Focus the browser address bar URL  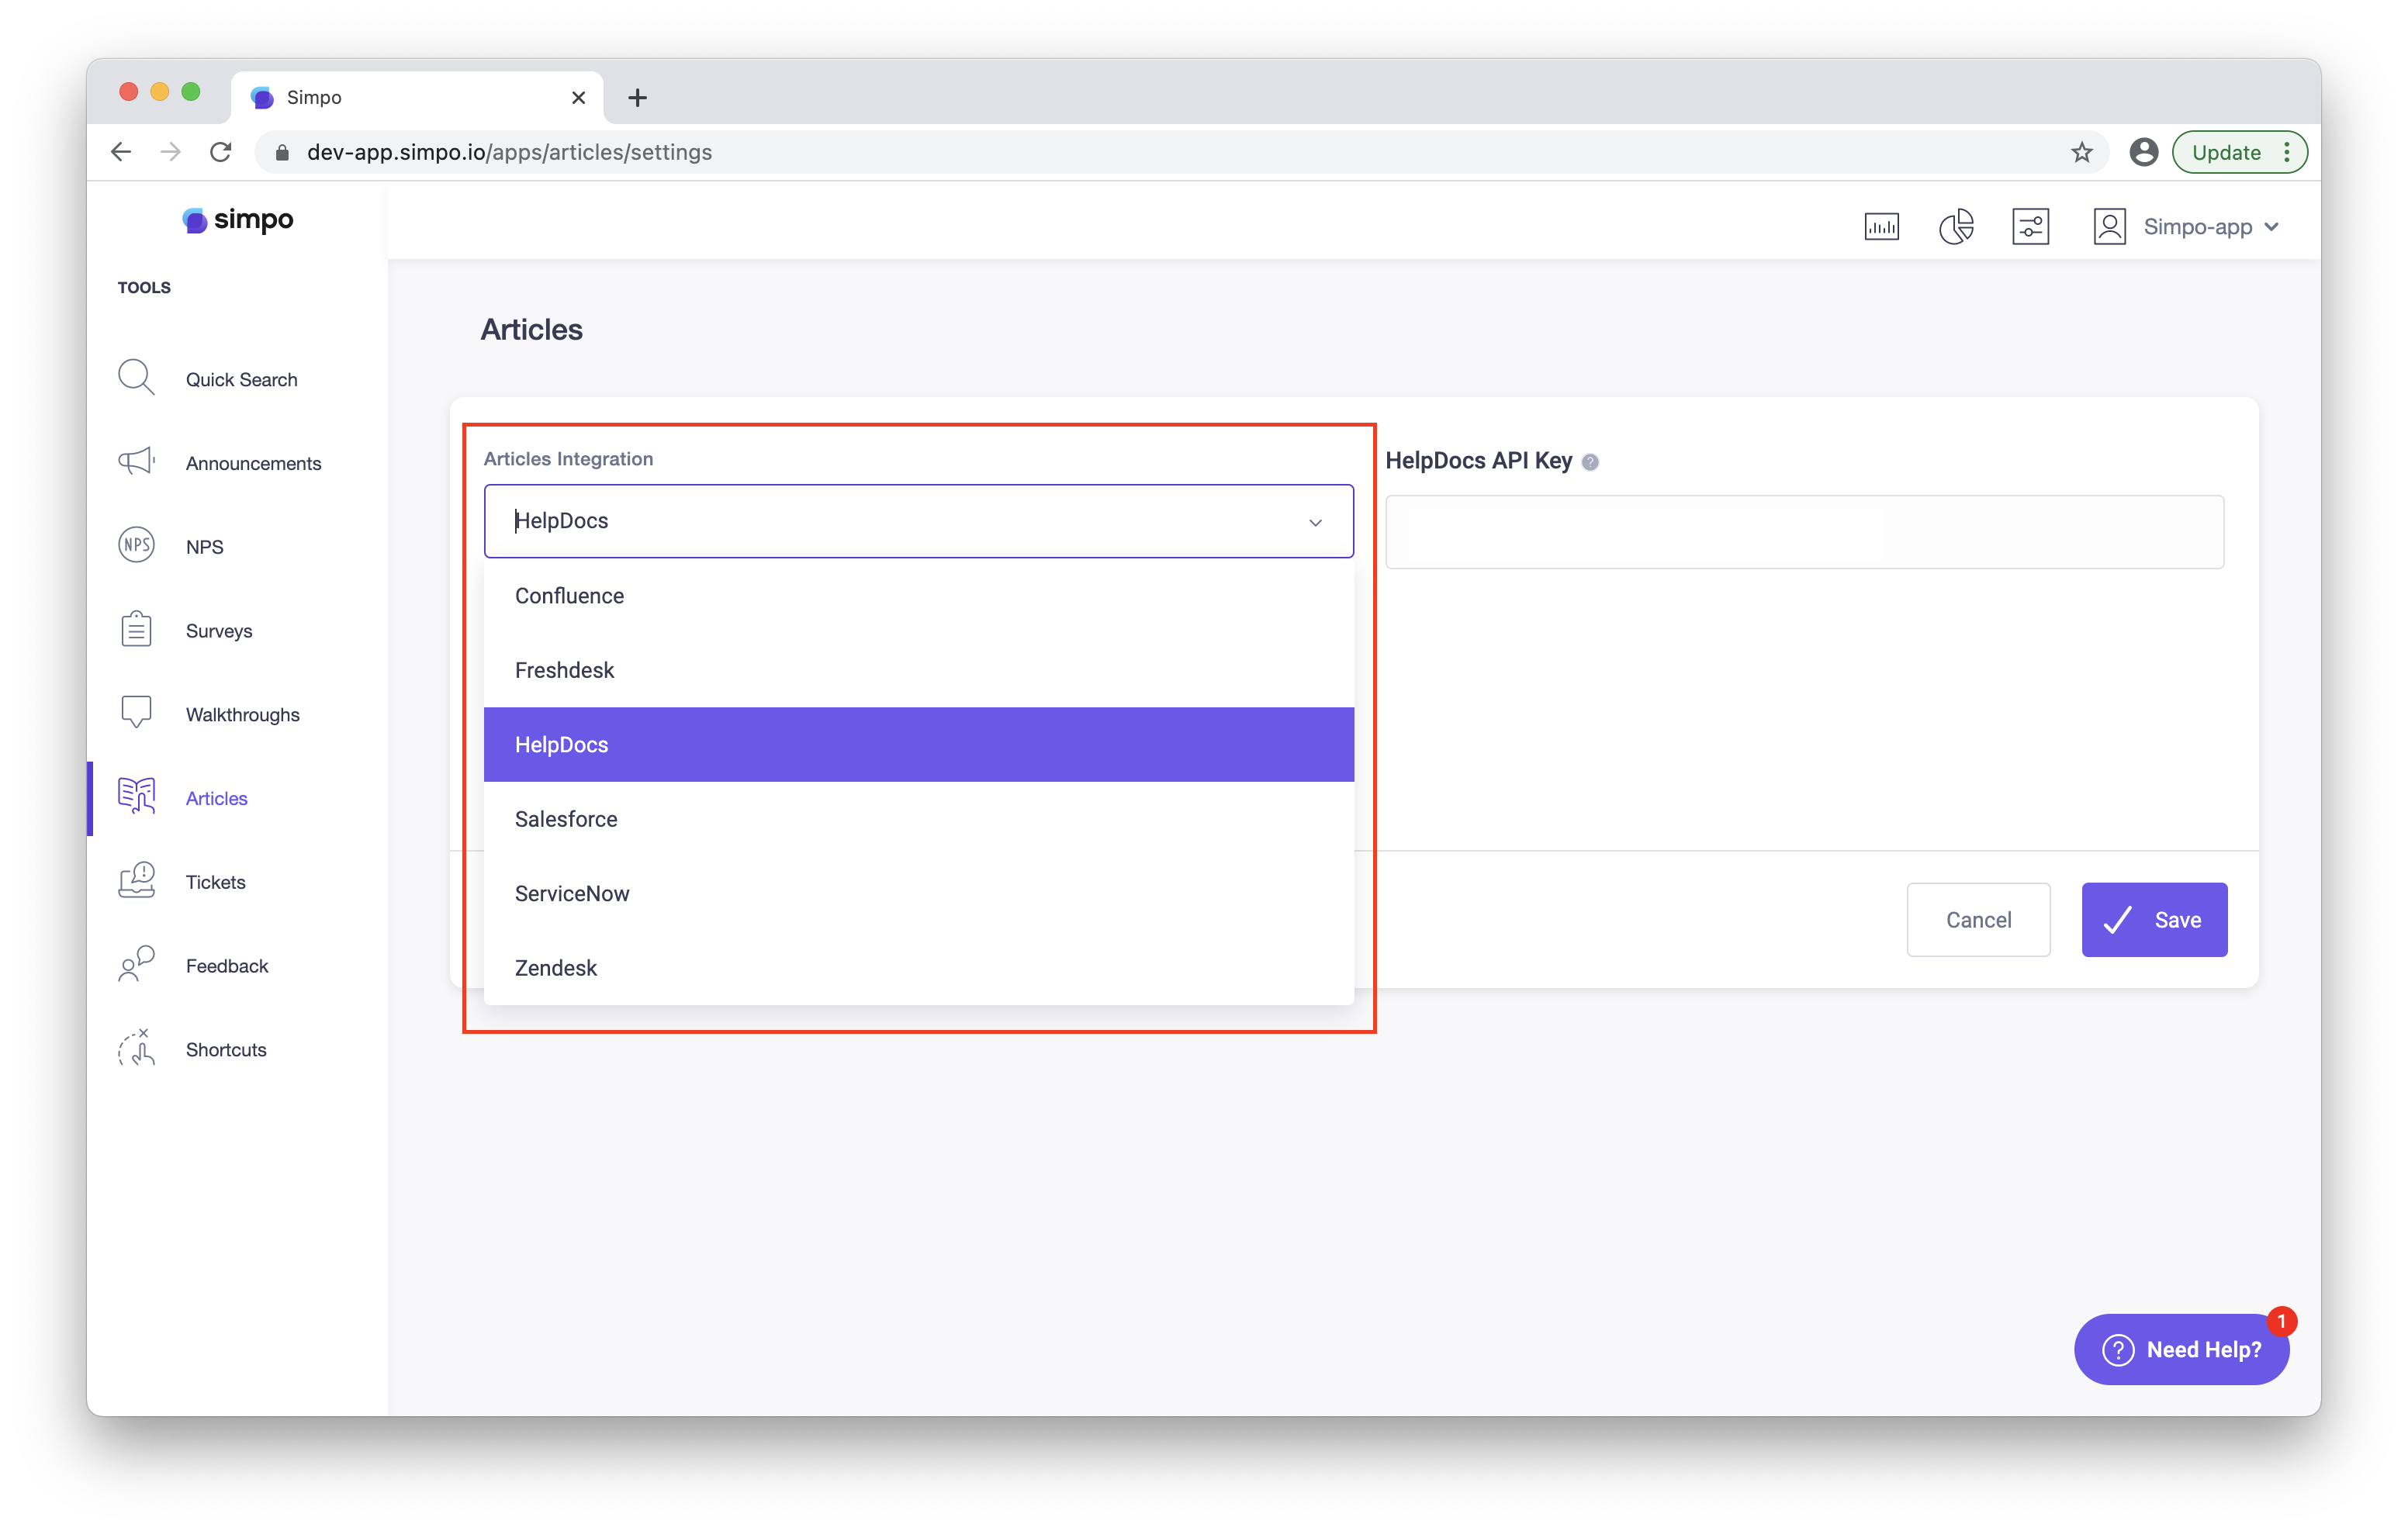pyautogui.click(x=509, y=152)
